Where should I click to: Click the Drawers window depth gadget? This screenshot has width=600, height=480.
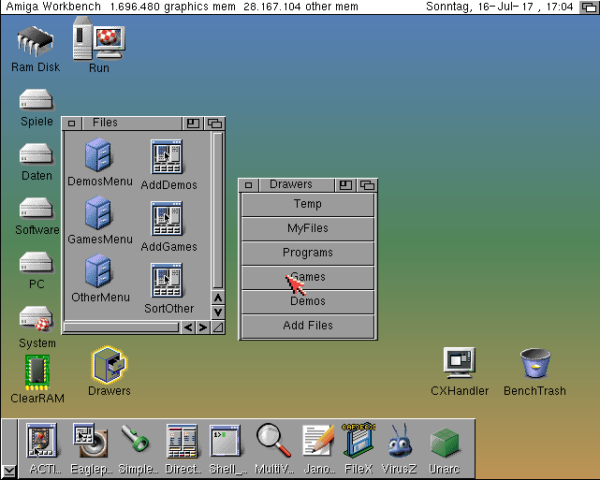click(x=367, y=185)
